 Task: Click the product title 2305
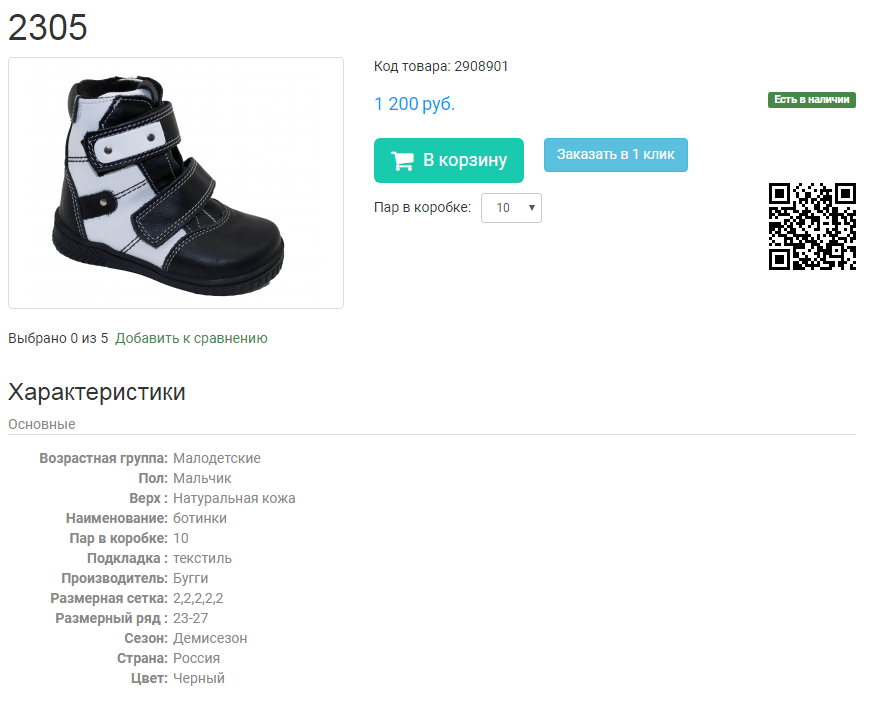[x=47, y=27]
